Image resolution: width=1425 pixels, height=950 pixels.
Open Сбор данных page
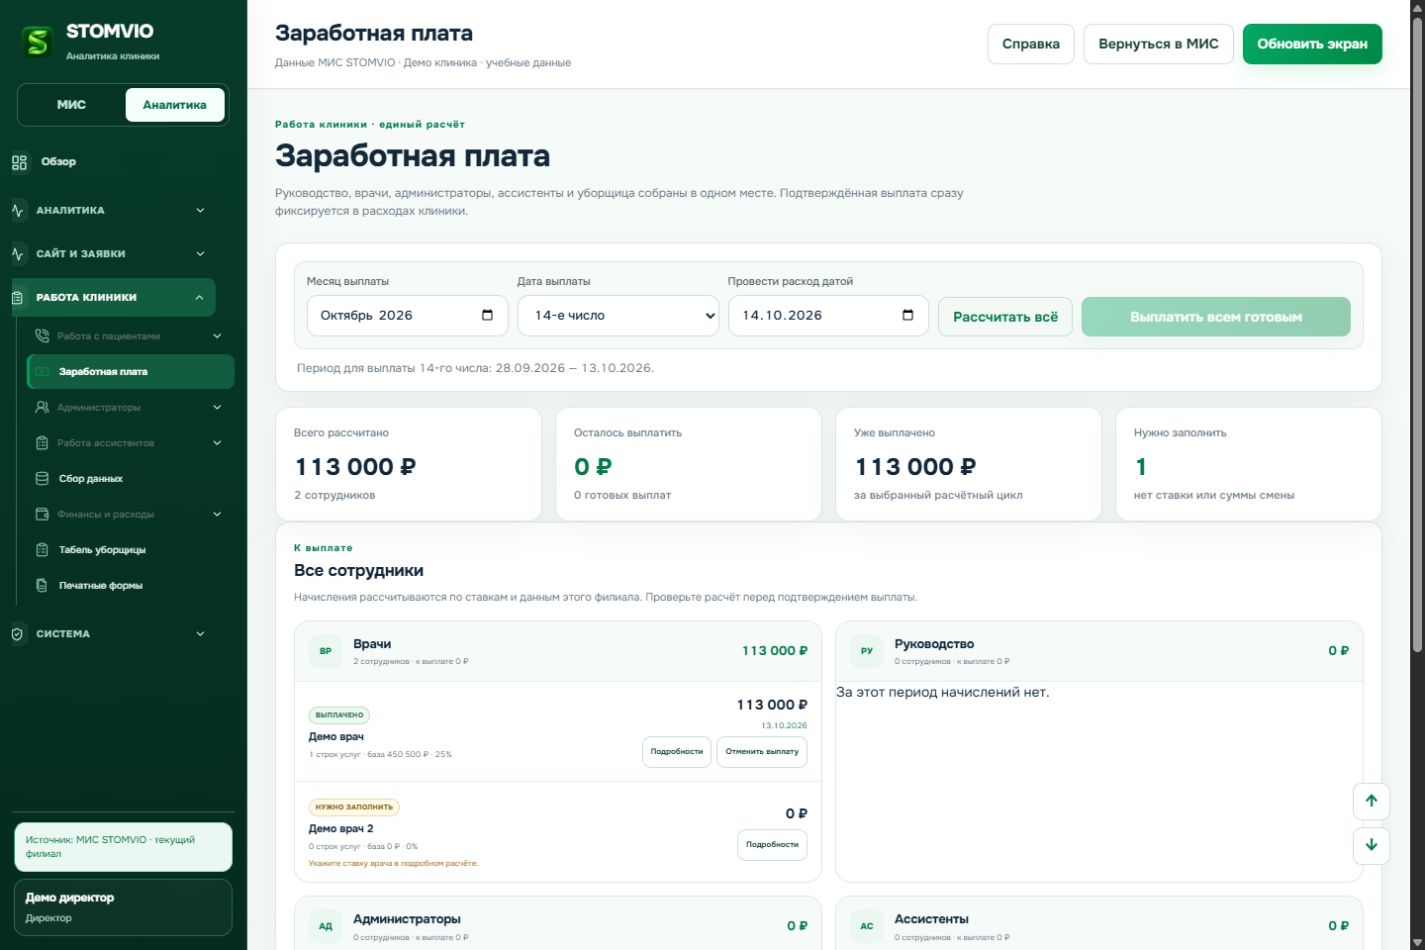[131, 479]
